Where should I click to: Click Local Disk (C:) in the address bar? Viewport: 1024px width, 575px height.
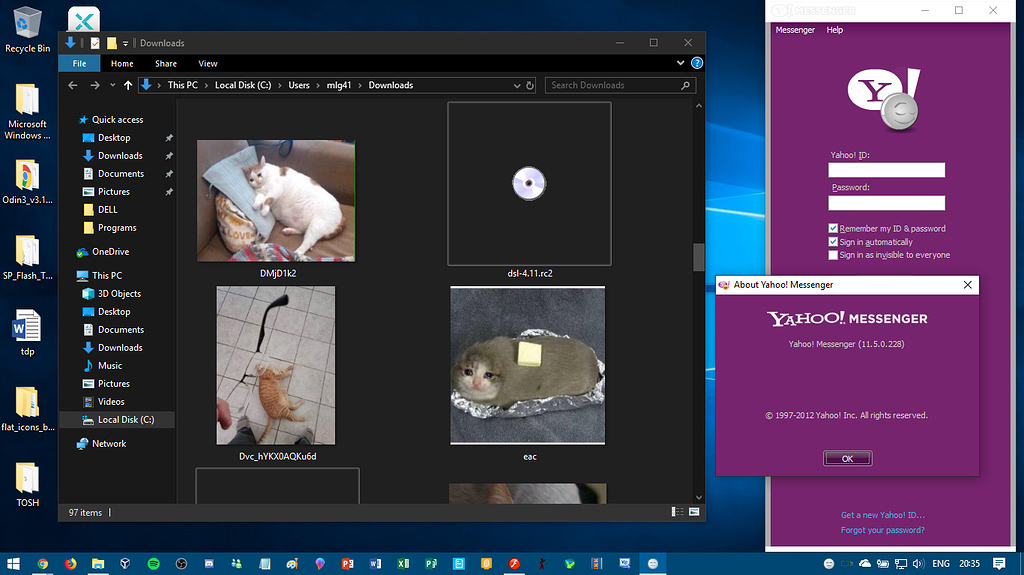(243, 85)
